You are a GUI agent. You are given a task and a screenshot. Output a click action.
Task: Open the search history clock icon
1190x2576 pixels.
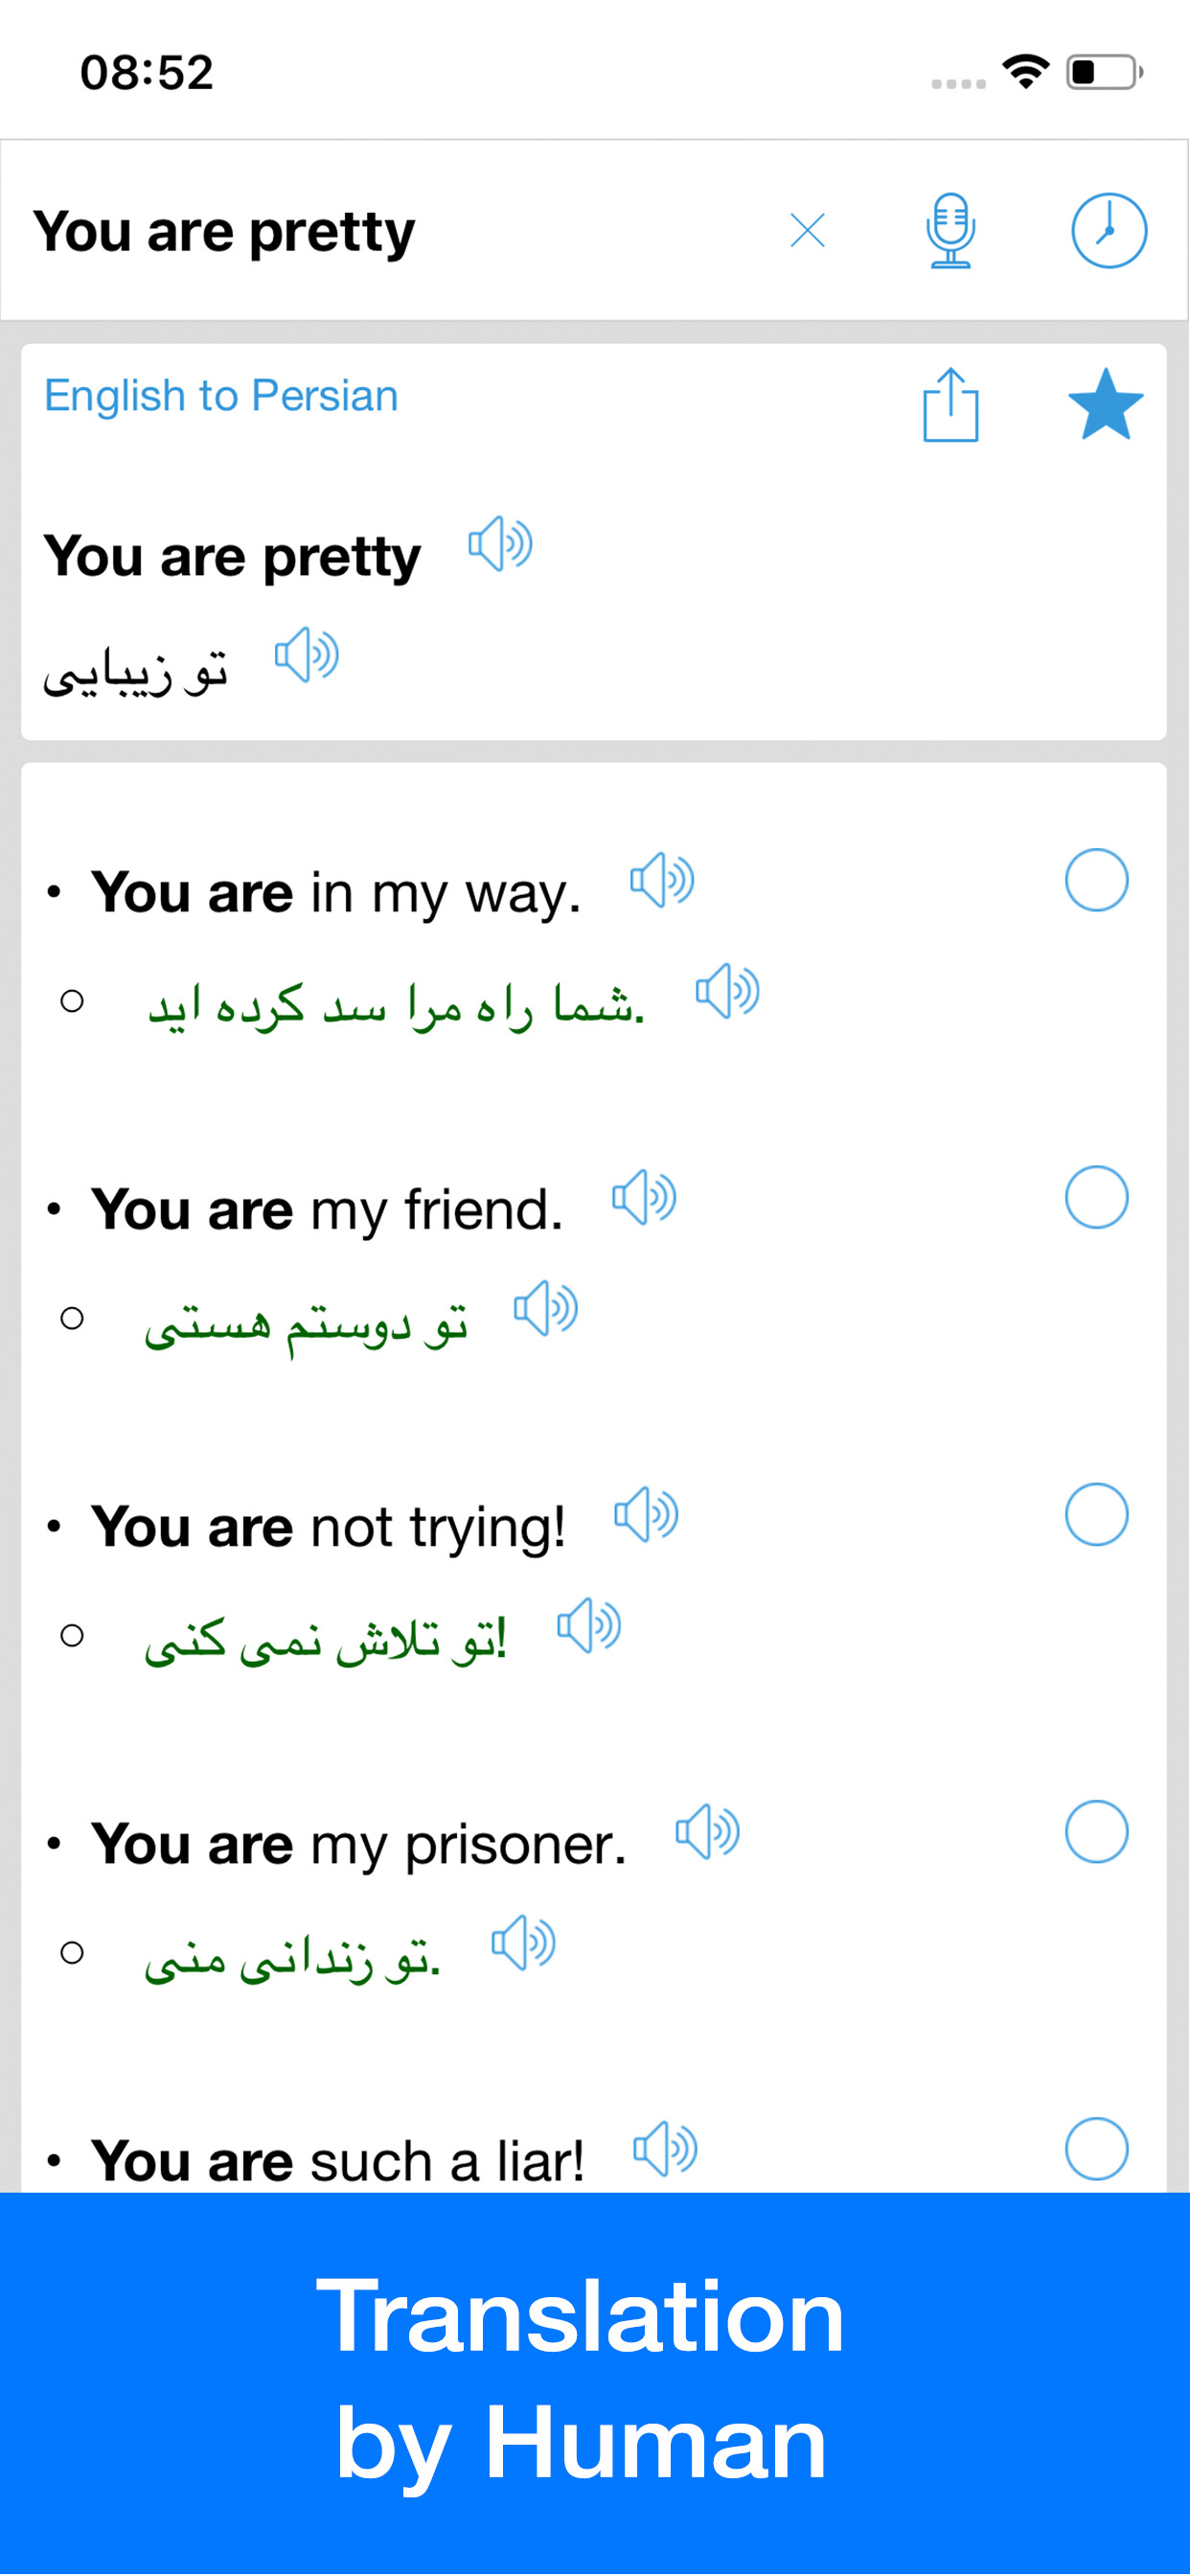pos(1108,231)
